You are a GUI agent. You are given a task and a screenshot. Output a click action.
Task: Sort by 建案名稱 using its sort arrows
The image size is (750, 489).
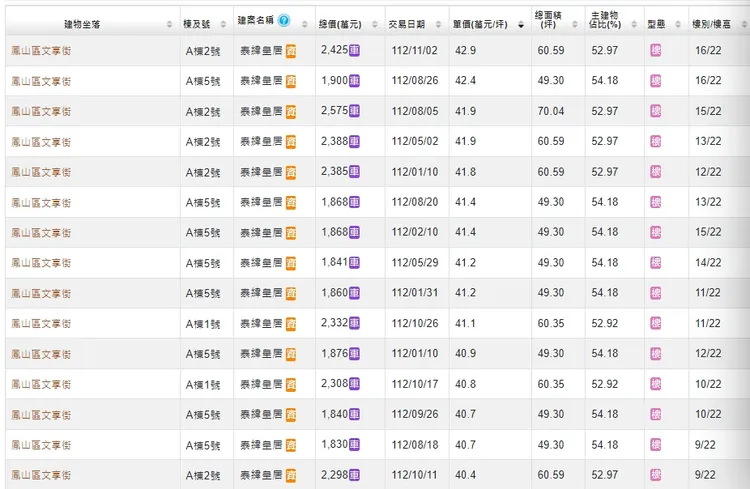[x=305, y=24]
